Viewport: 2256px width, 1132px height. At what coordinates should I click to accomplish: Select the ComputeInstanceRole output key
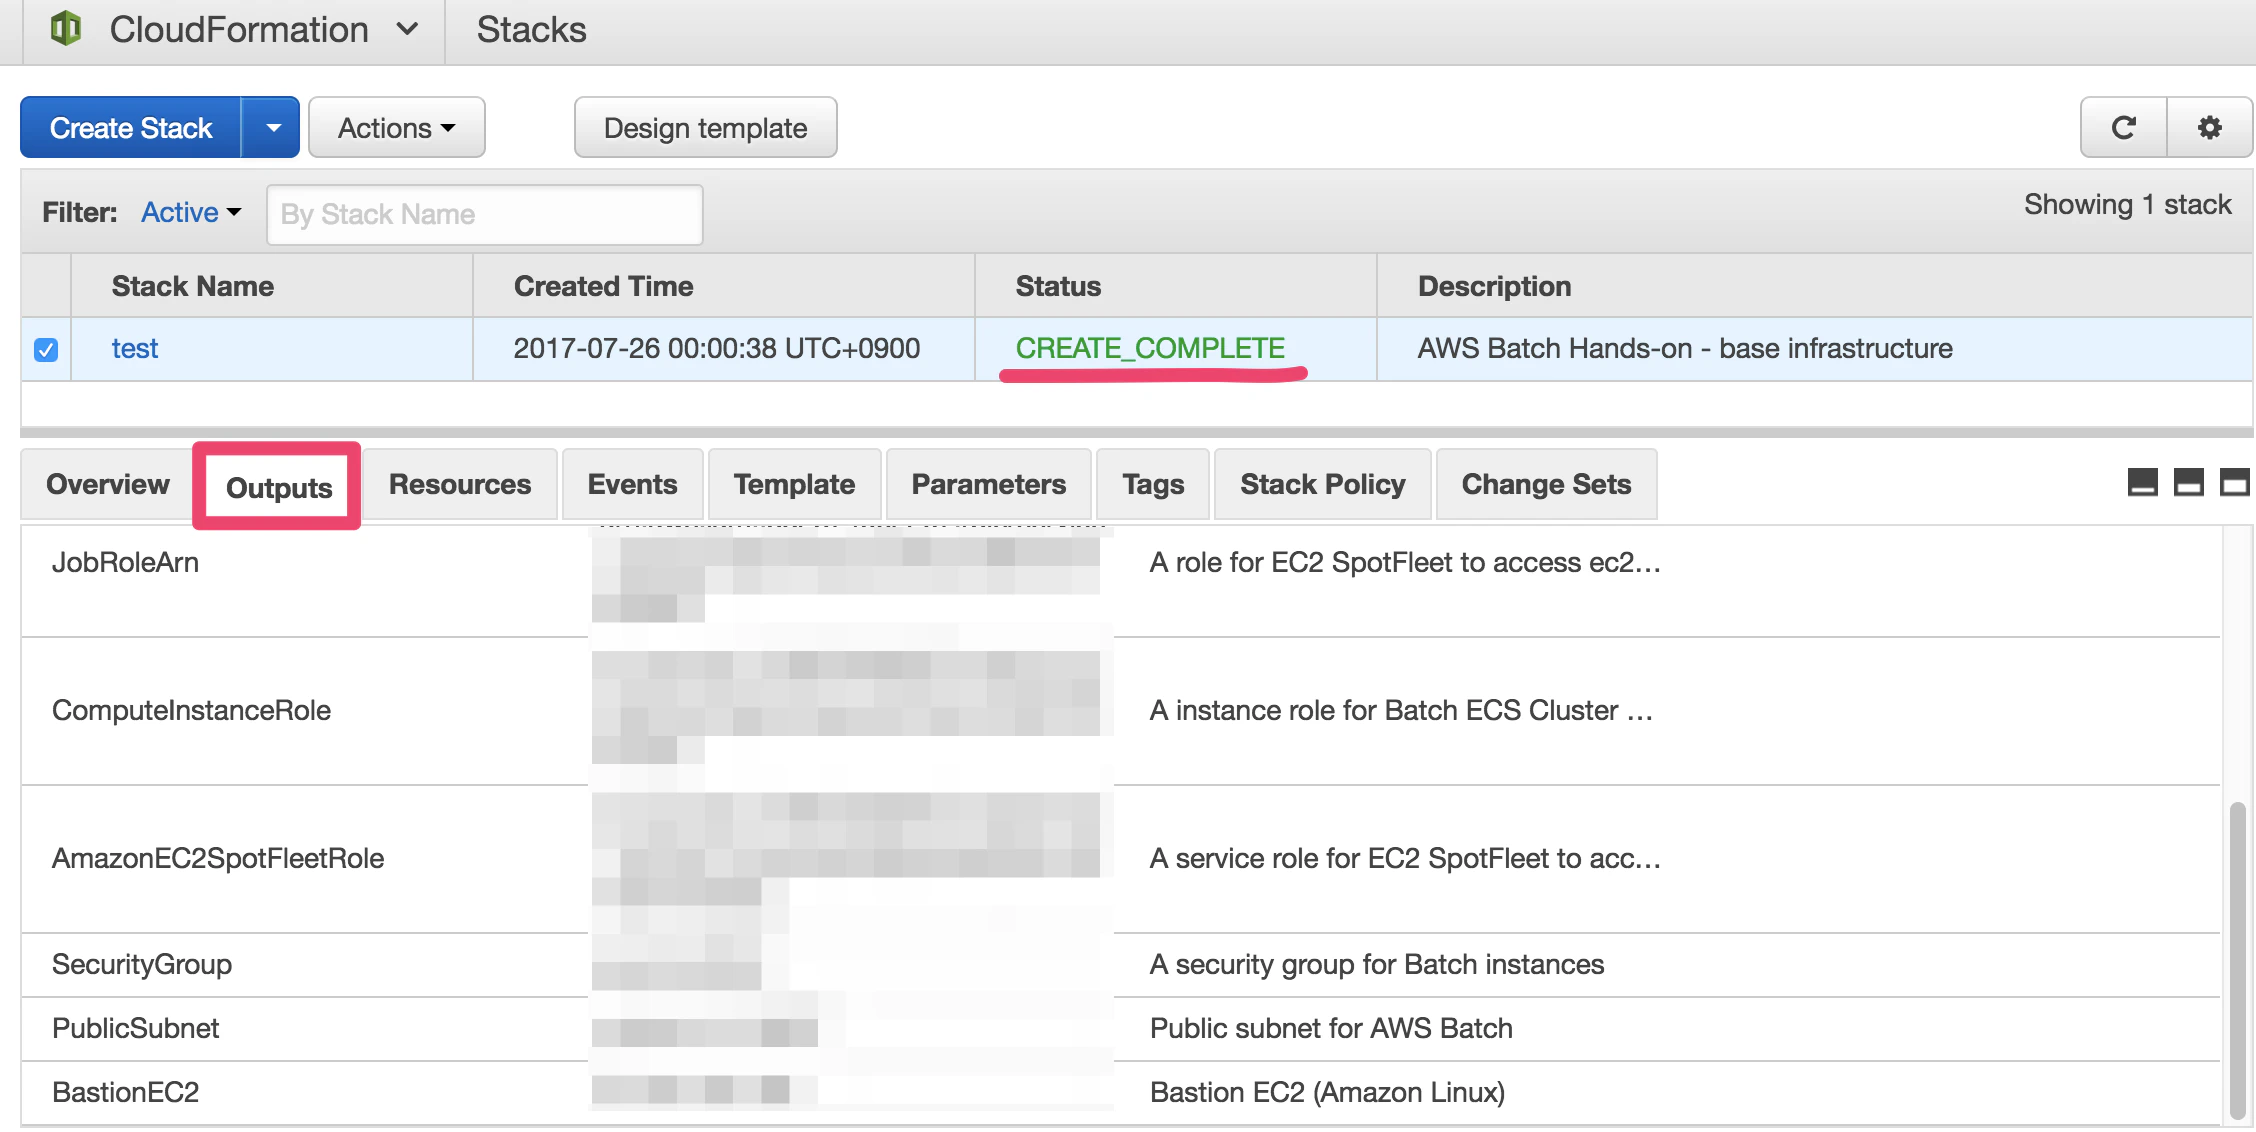tap(191, 710)
